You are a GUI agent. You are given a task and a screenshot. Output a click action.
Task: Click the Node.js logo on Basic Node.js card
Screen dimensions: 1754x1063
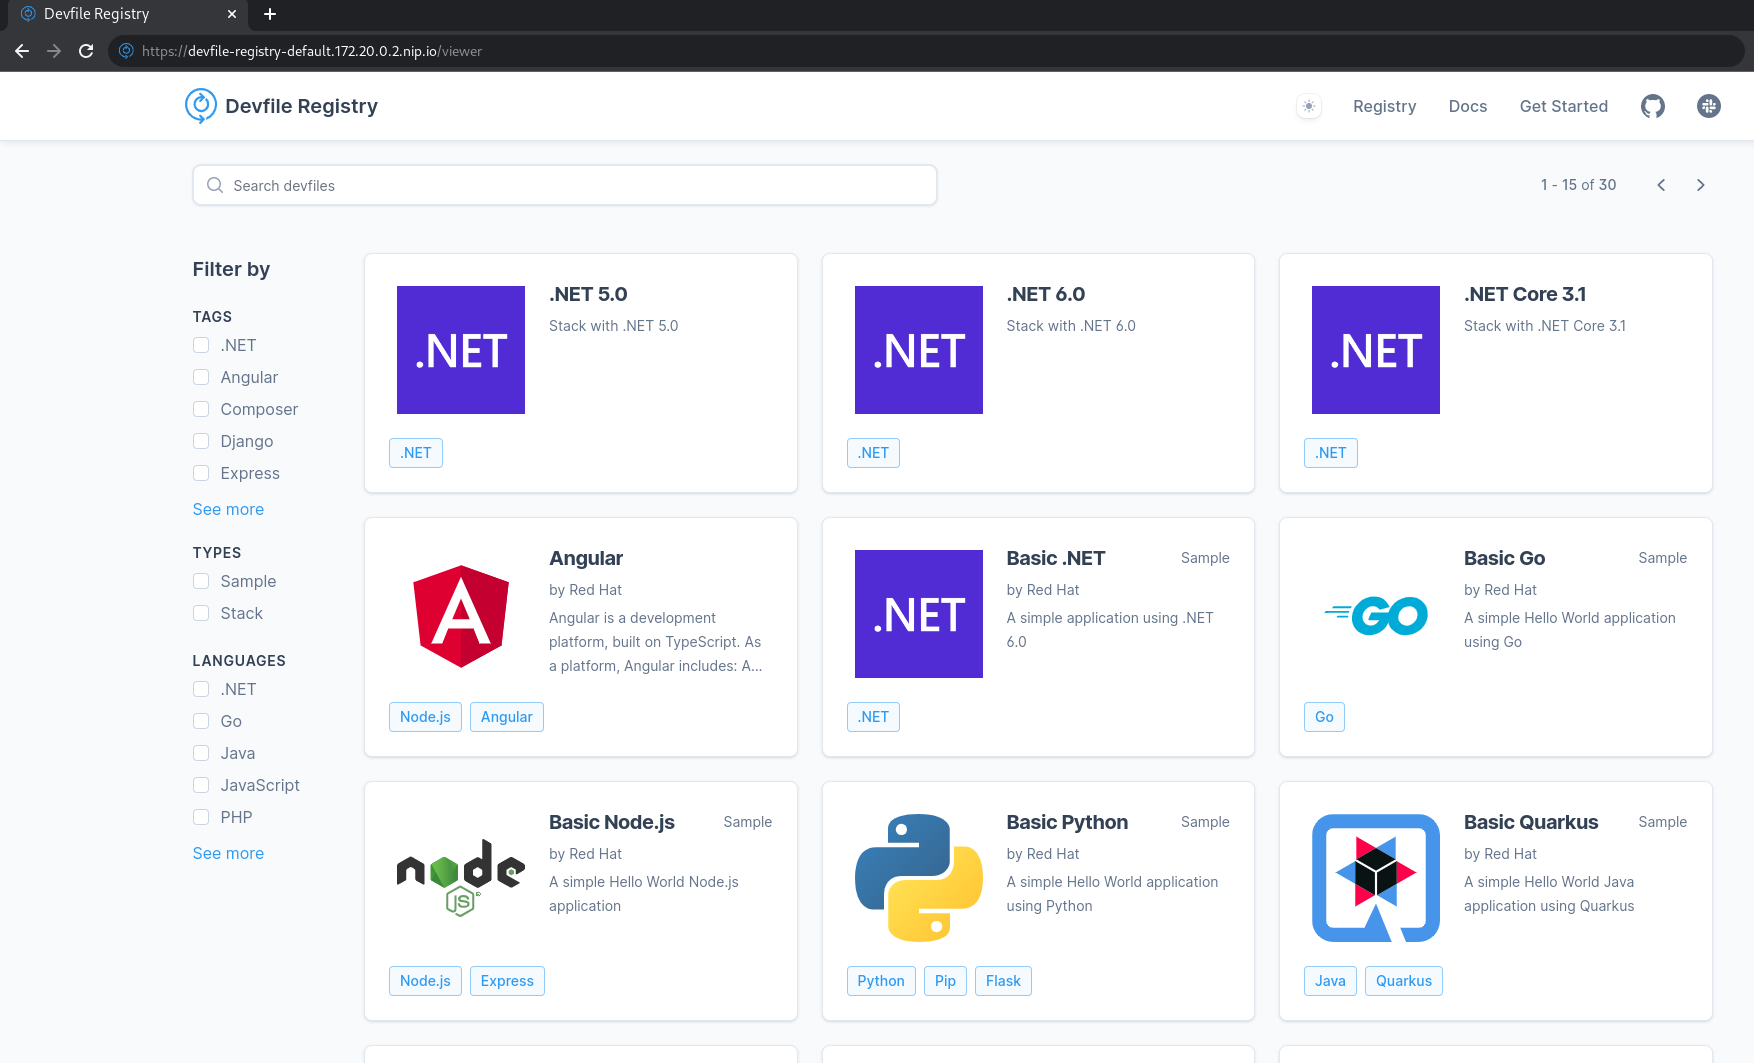coord(460,878)
